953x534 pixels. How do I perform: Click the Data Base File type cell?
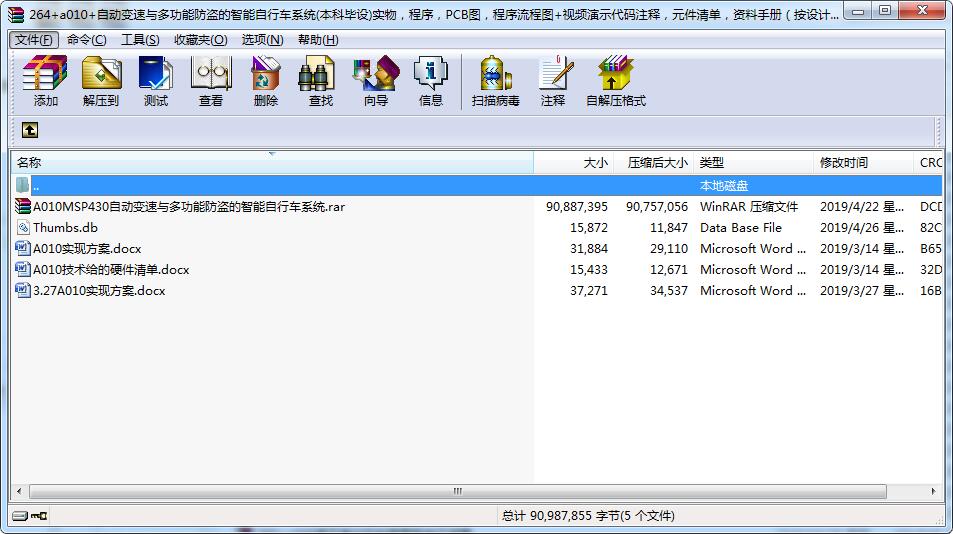tap(741, 228)
